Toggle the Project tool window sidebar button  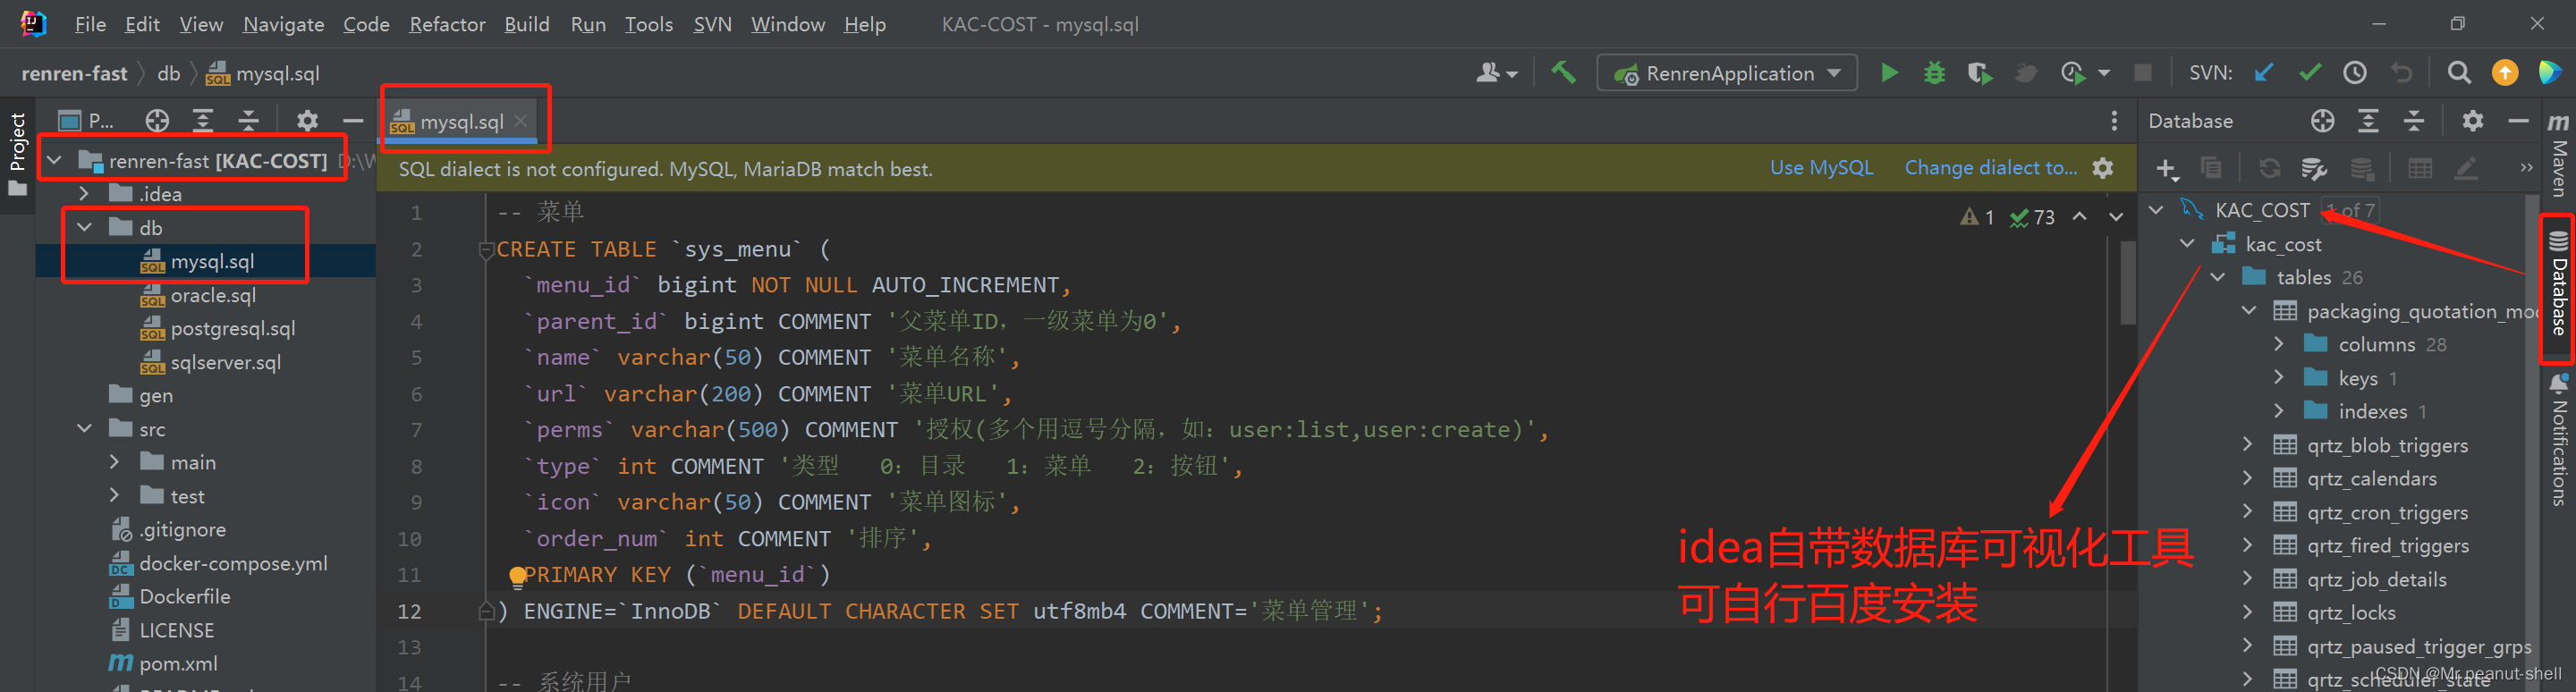tap(17, 154)
